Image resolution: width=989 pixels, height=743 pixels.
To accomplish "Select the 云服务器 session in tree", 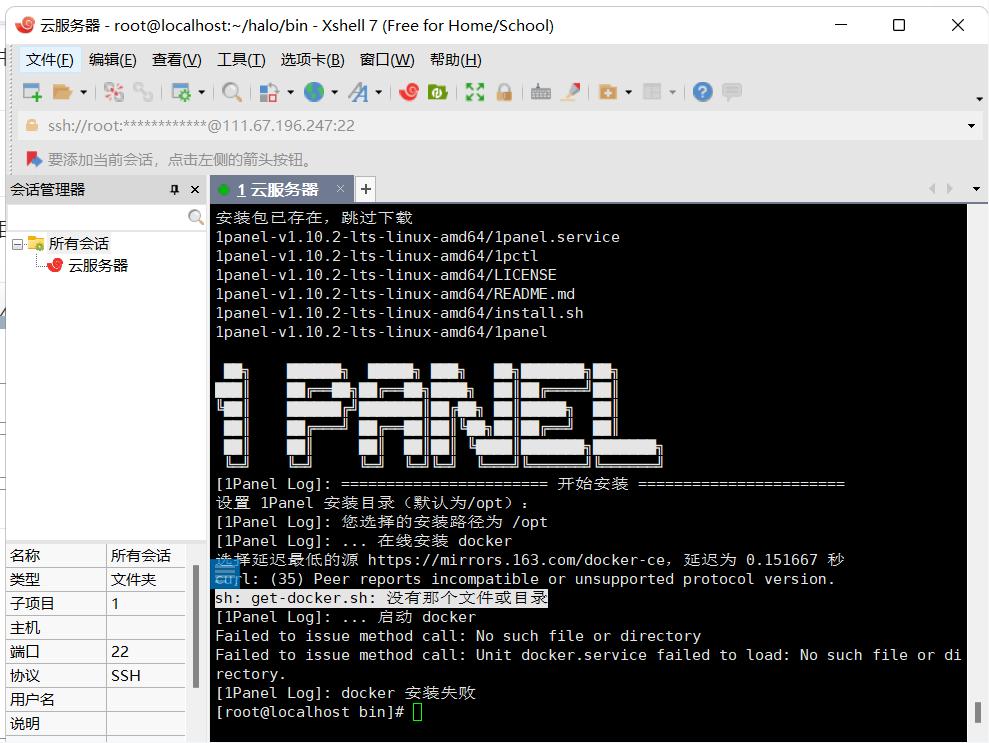I will pyautogui.click(x=98, y=266).
